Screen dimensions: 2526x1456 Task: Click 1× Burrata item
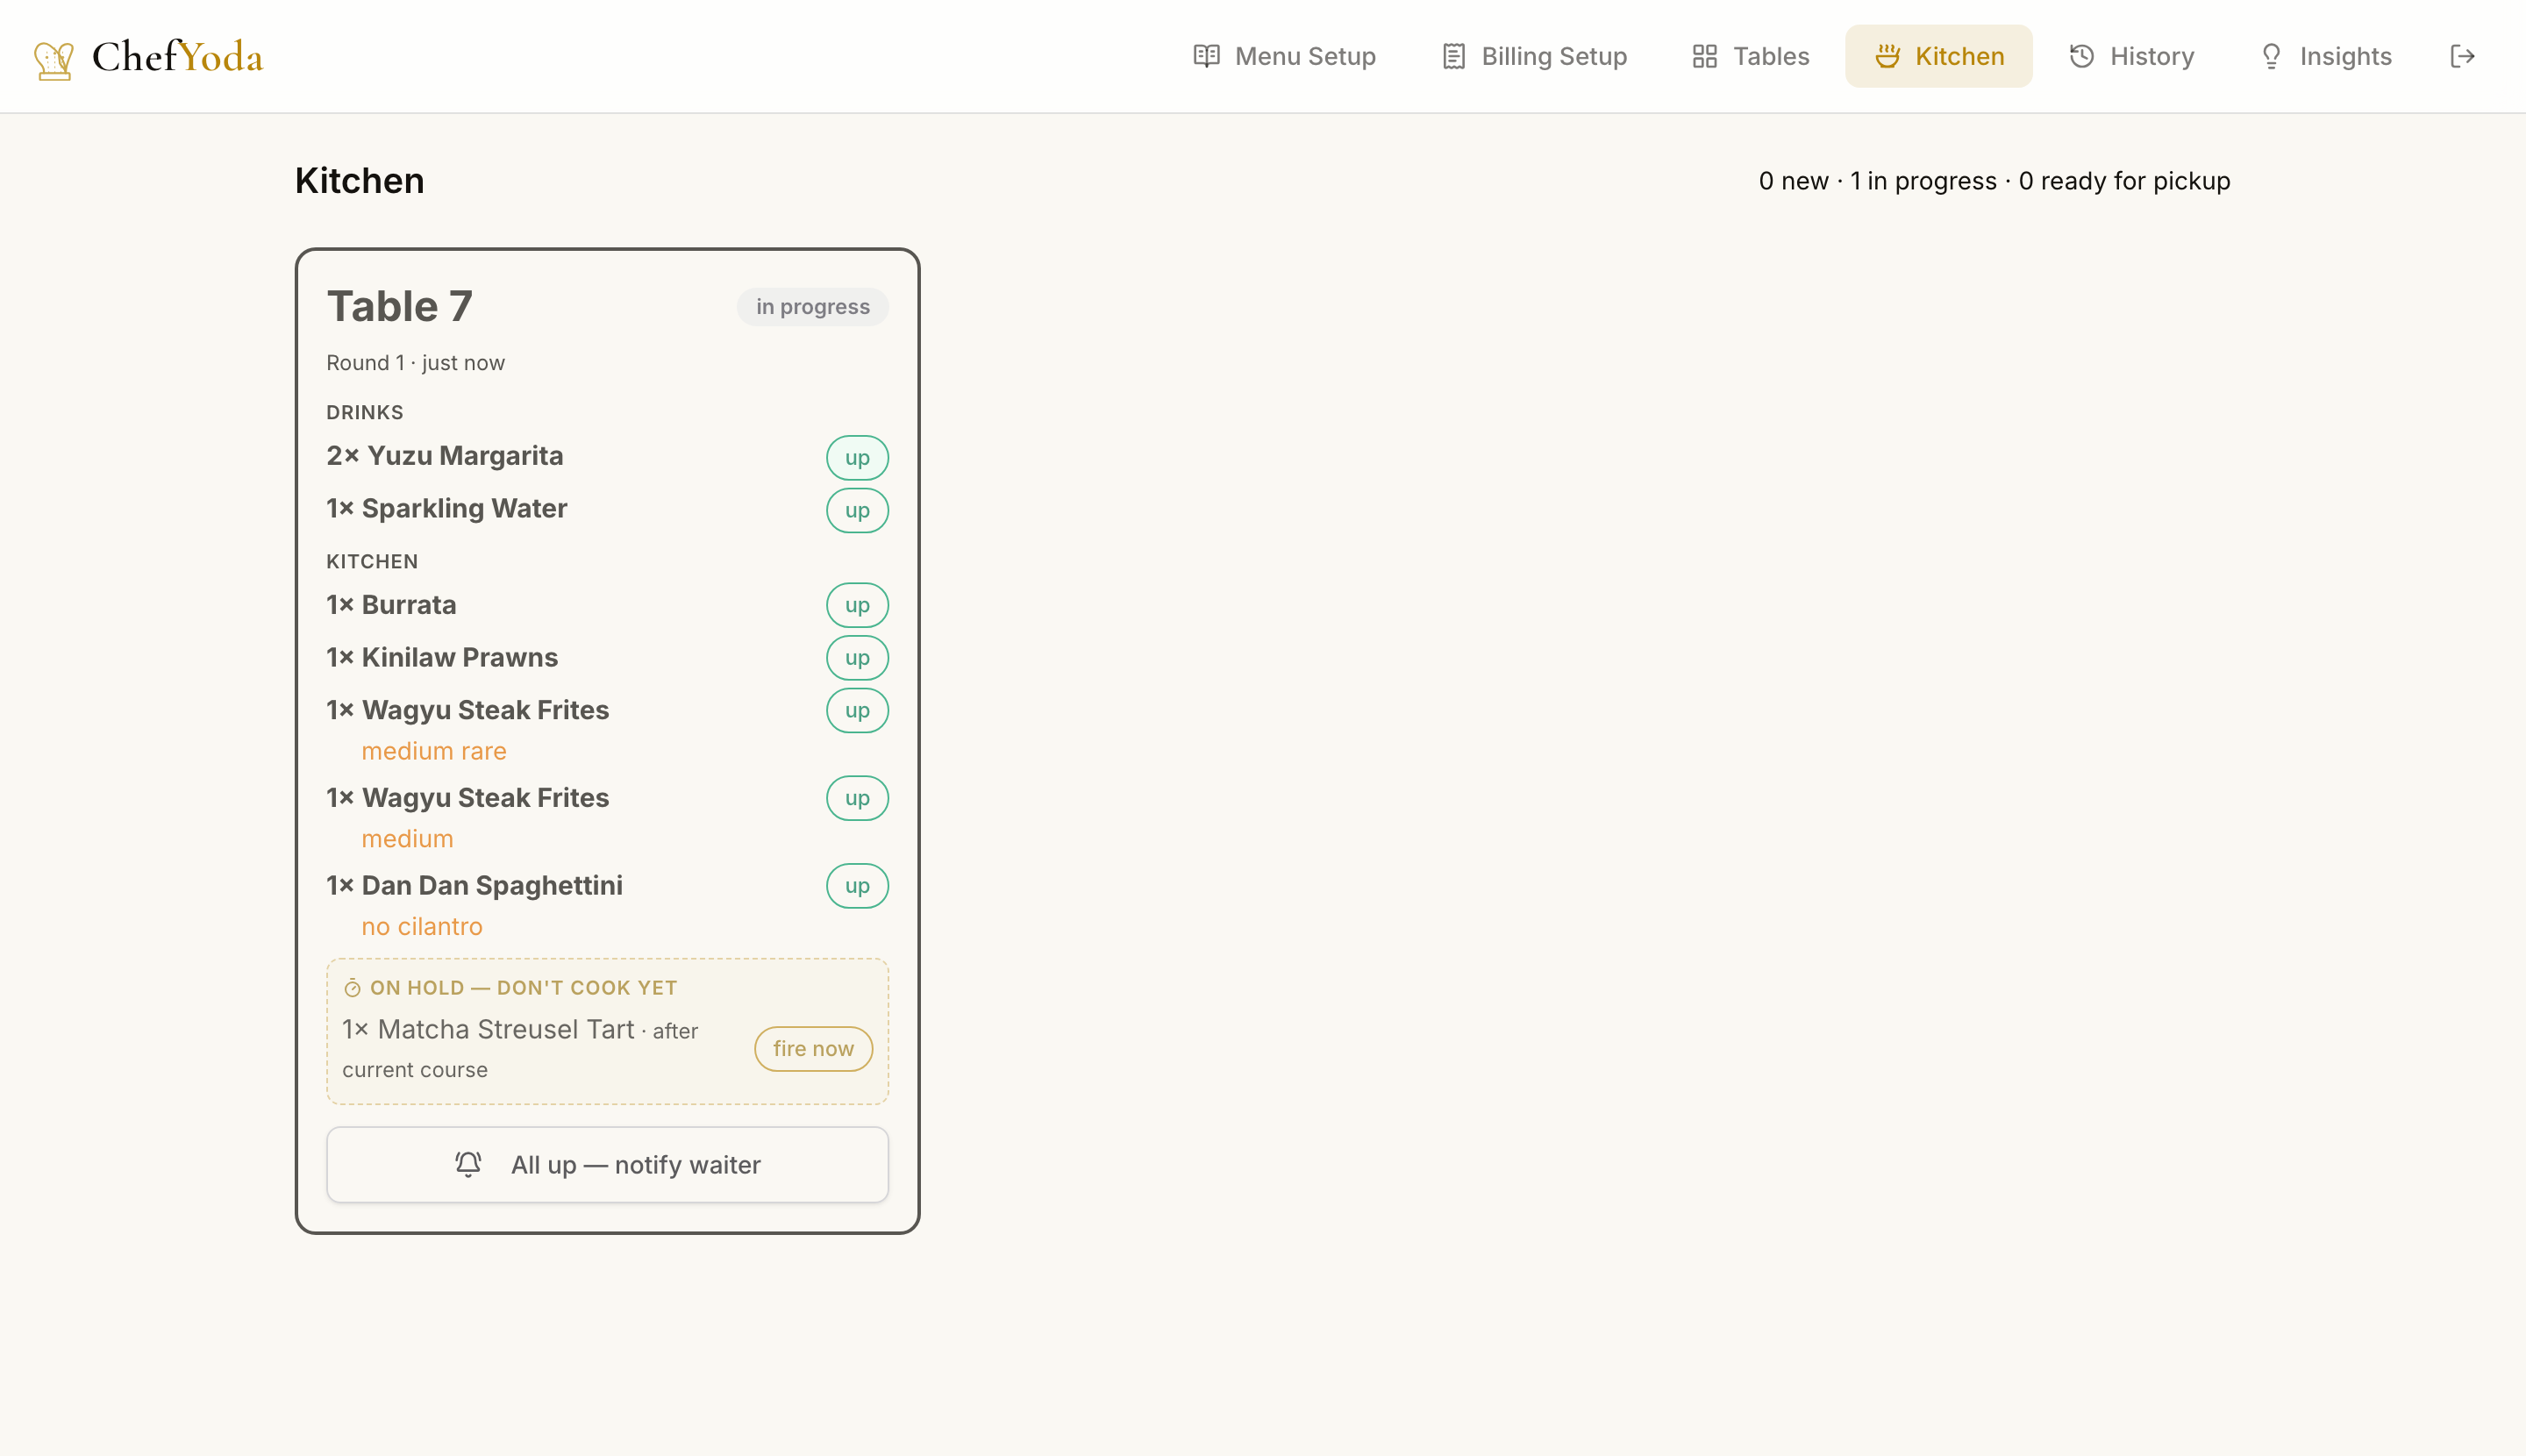[x=391, y=605]
